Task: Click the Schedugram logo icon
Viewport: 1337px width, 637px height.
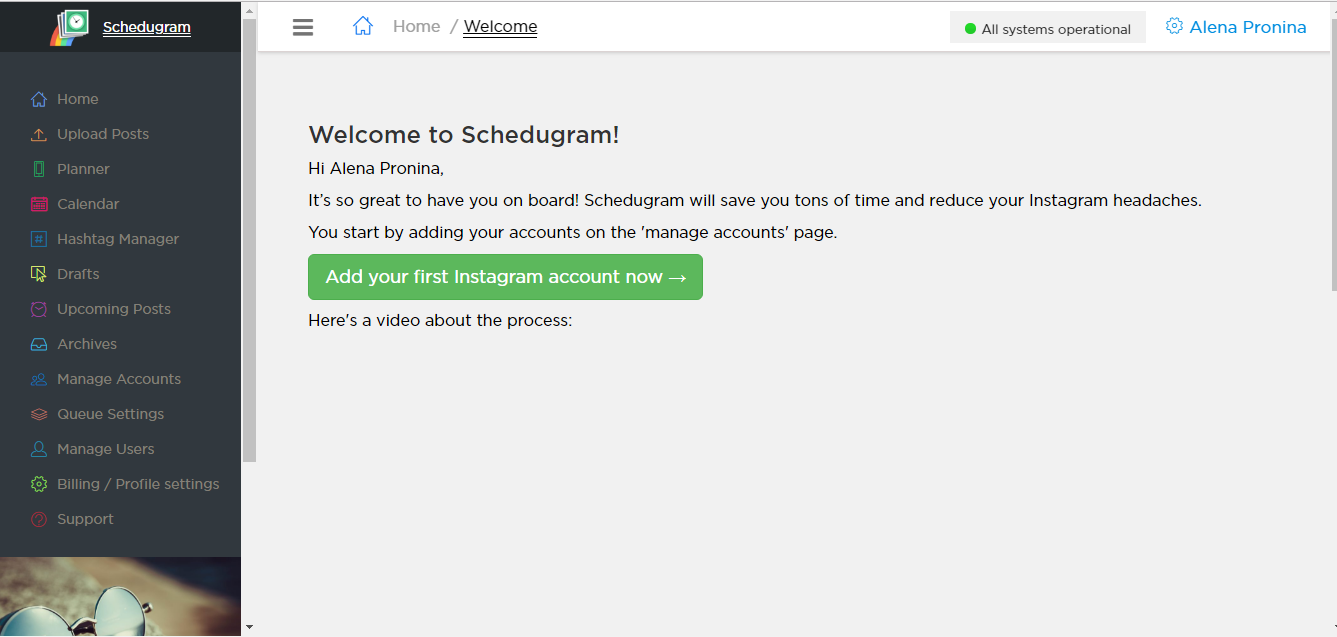Action: click(70, 27)
